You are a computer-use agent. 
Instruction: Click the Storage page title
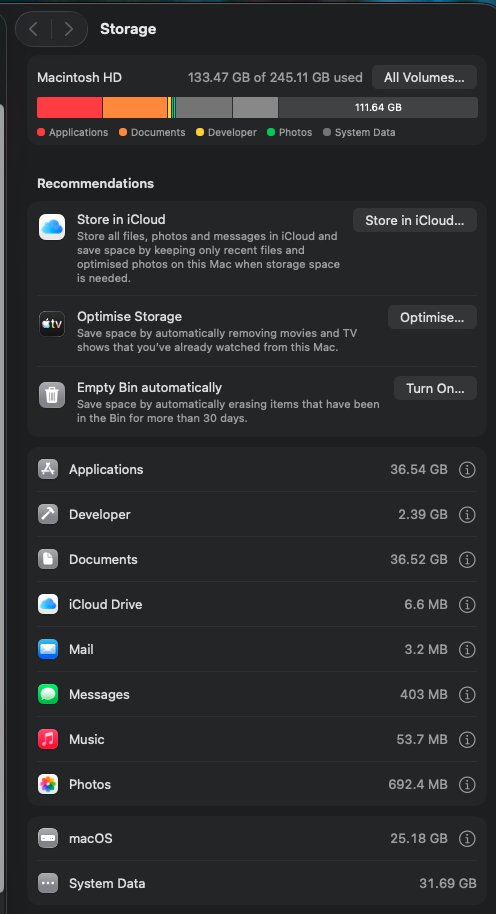[x=128, y=29]
